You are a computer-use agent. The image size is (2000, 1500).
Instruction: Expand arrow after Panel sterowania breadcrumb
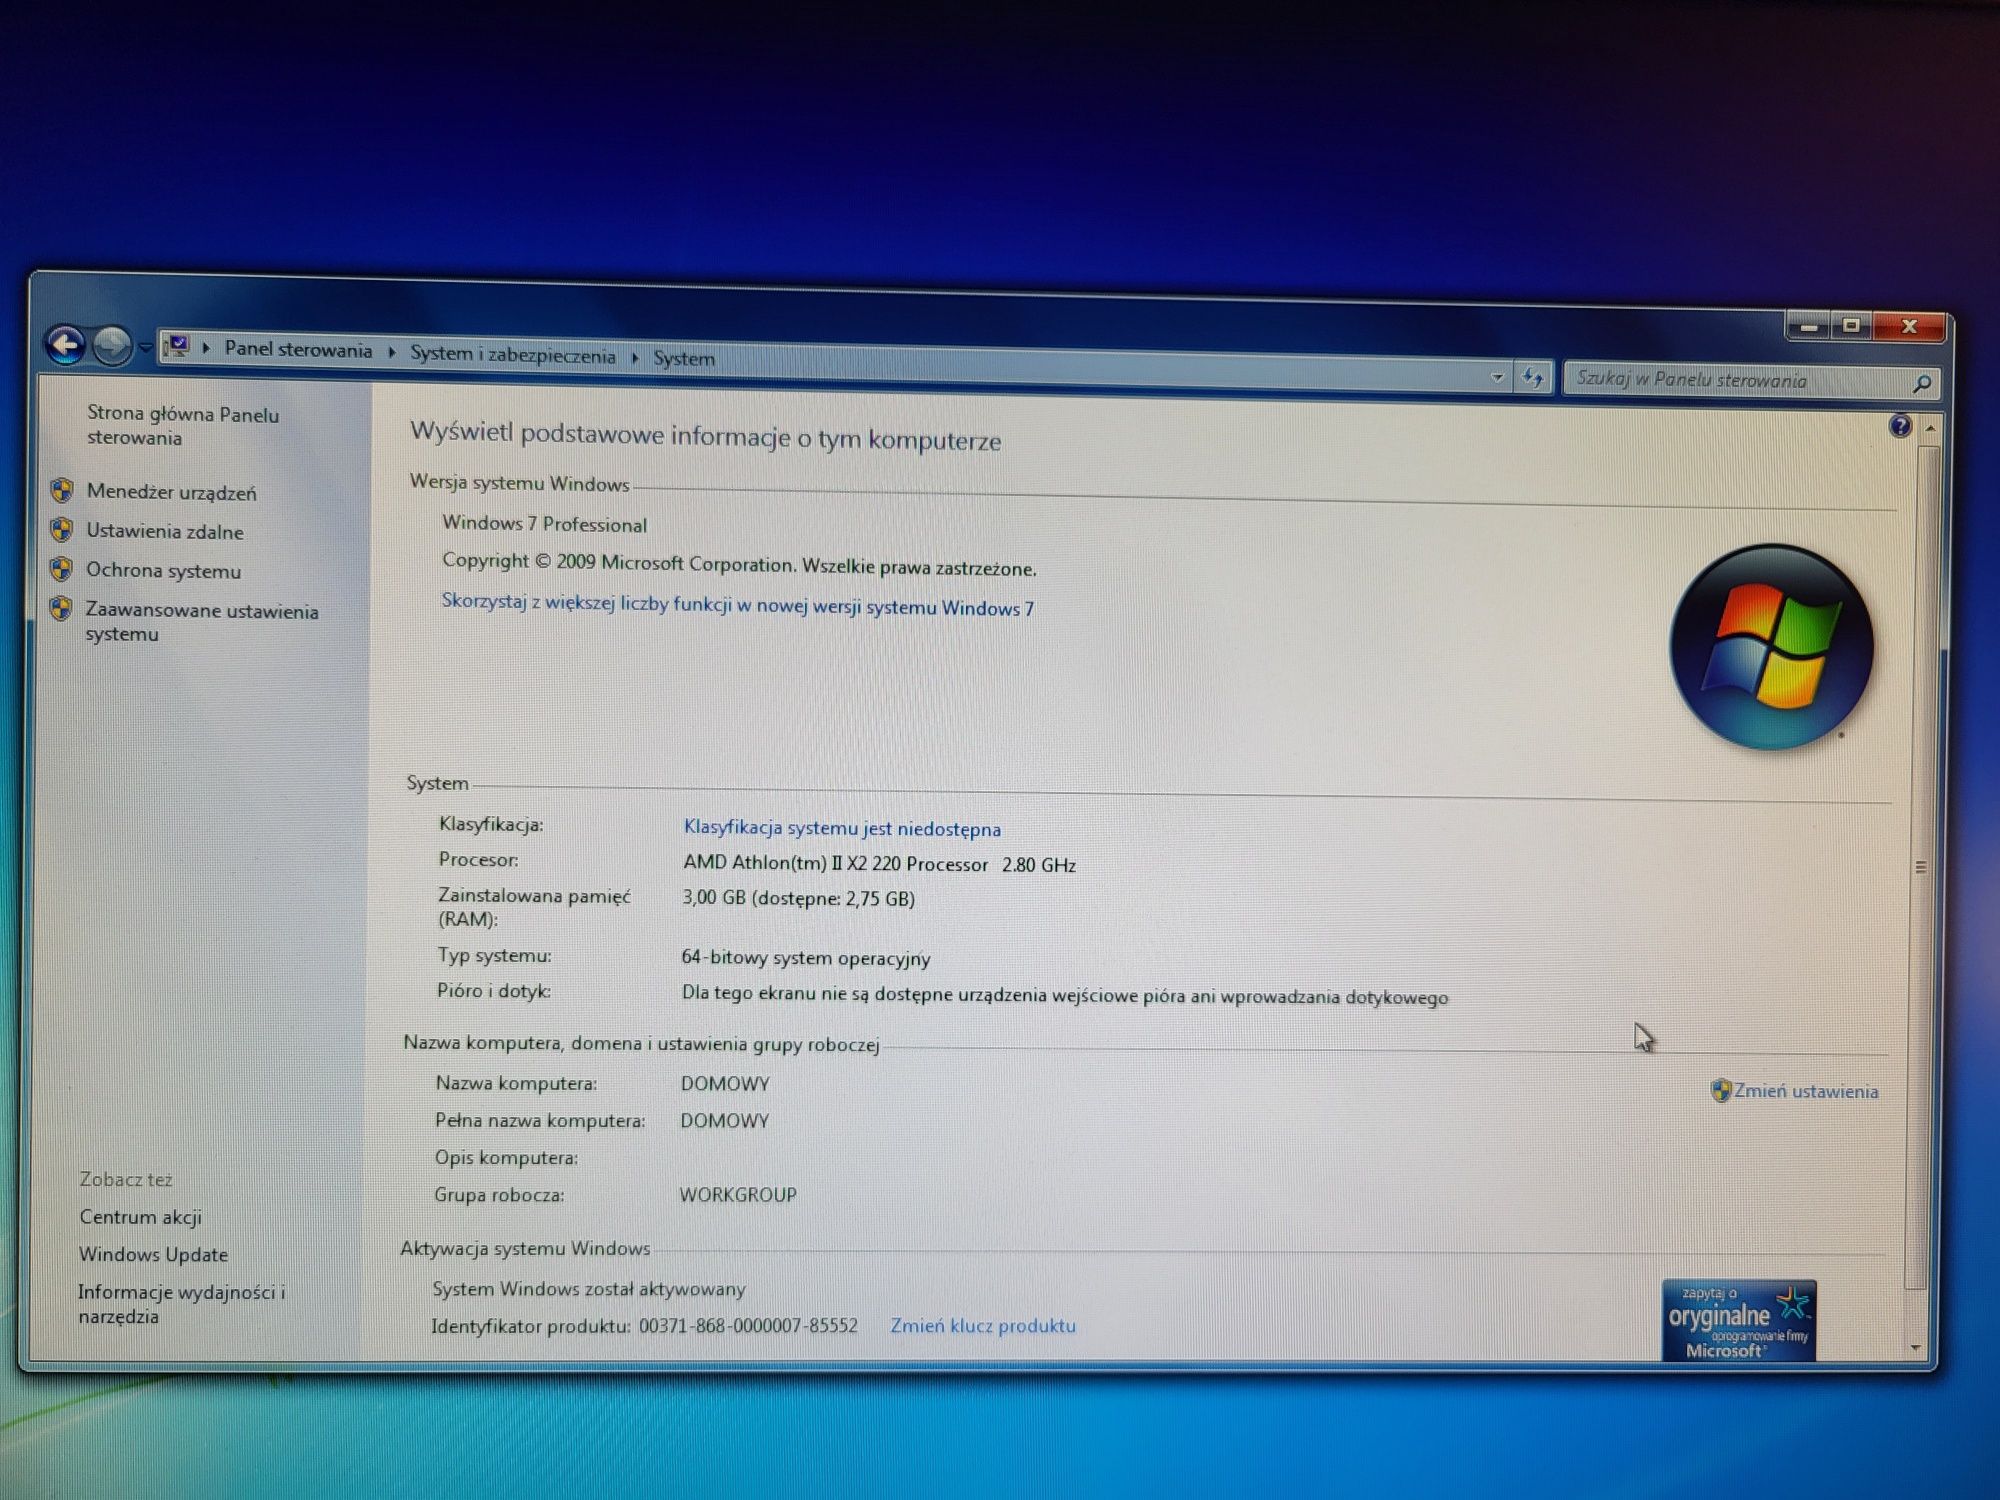[x=392, y=352]
